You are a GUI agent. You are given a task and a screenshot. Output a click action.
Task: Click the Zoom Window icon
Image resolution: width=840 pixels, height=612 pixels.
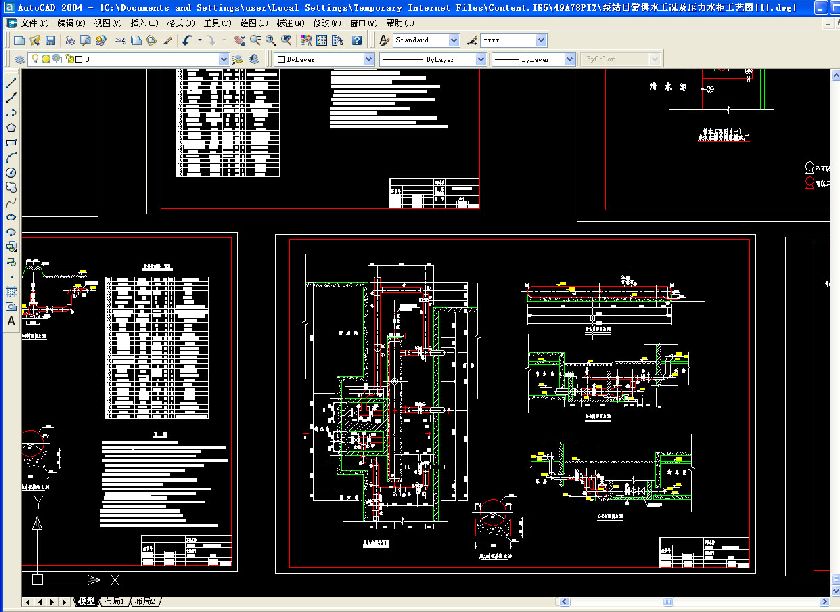point(271,40)
